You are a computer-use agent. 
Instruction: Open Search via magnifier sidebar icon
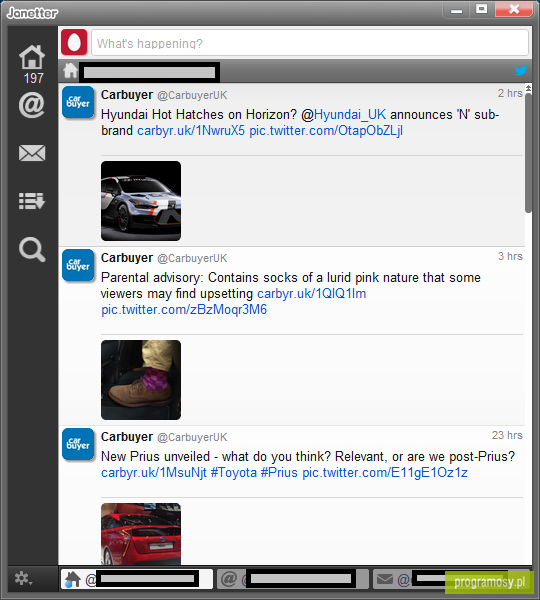32,249
